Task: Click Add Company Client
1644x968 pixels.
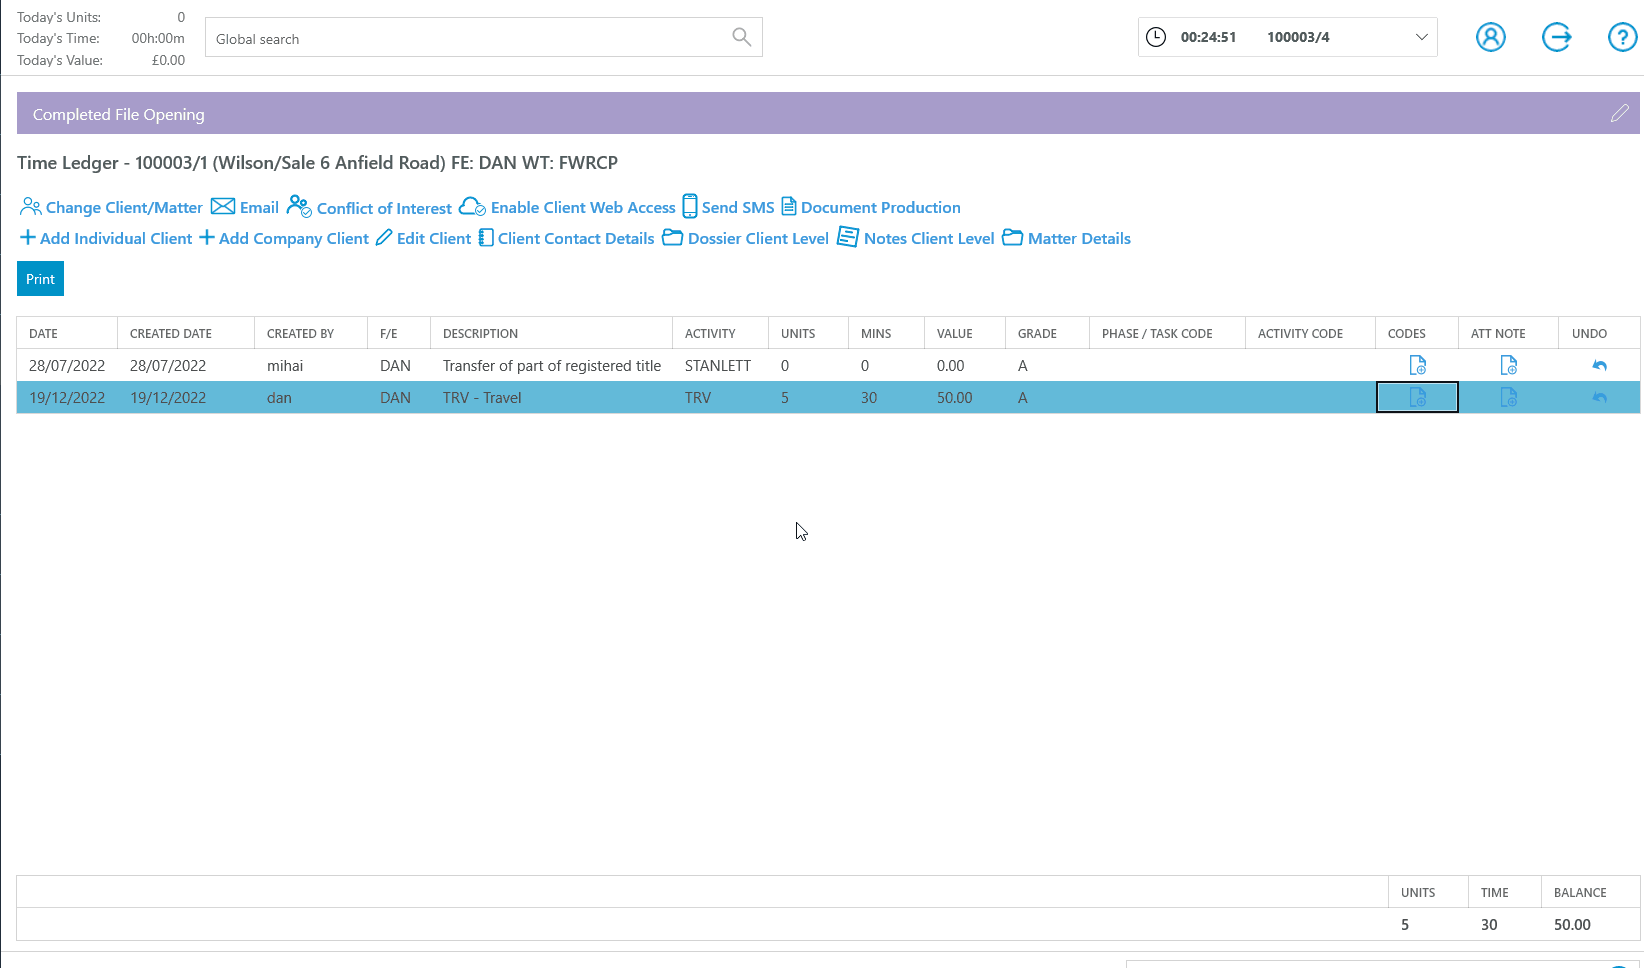Action: pyautogui.click(x=284, y=238)
